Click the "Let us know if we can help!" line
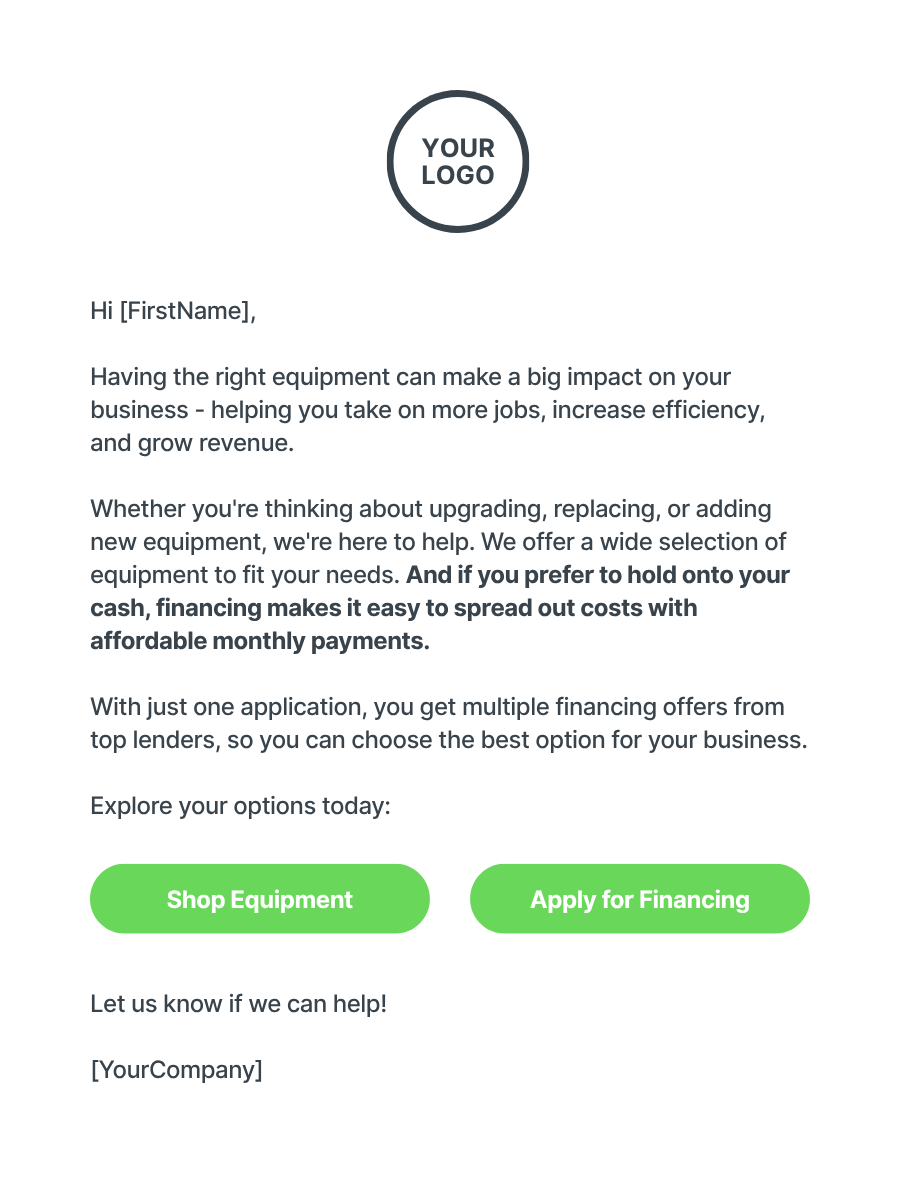This screenshot has width=900, height=1200. tap(238, 1003)
